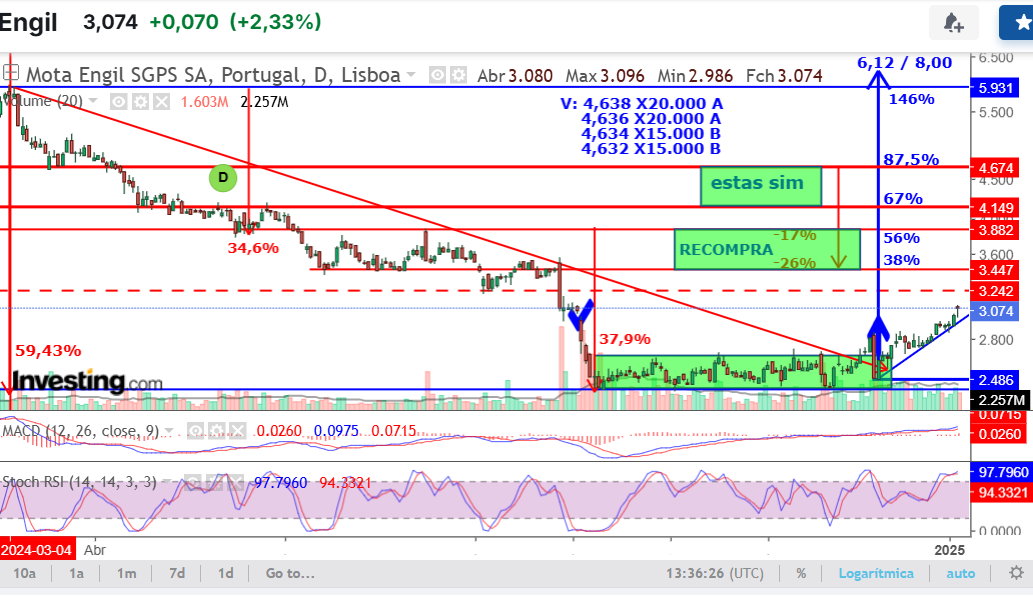Click the 2025 time axis label
Viewport: 1033px width, 596px height.
tap(949, 550)
